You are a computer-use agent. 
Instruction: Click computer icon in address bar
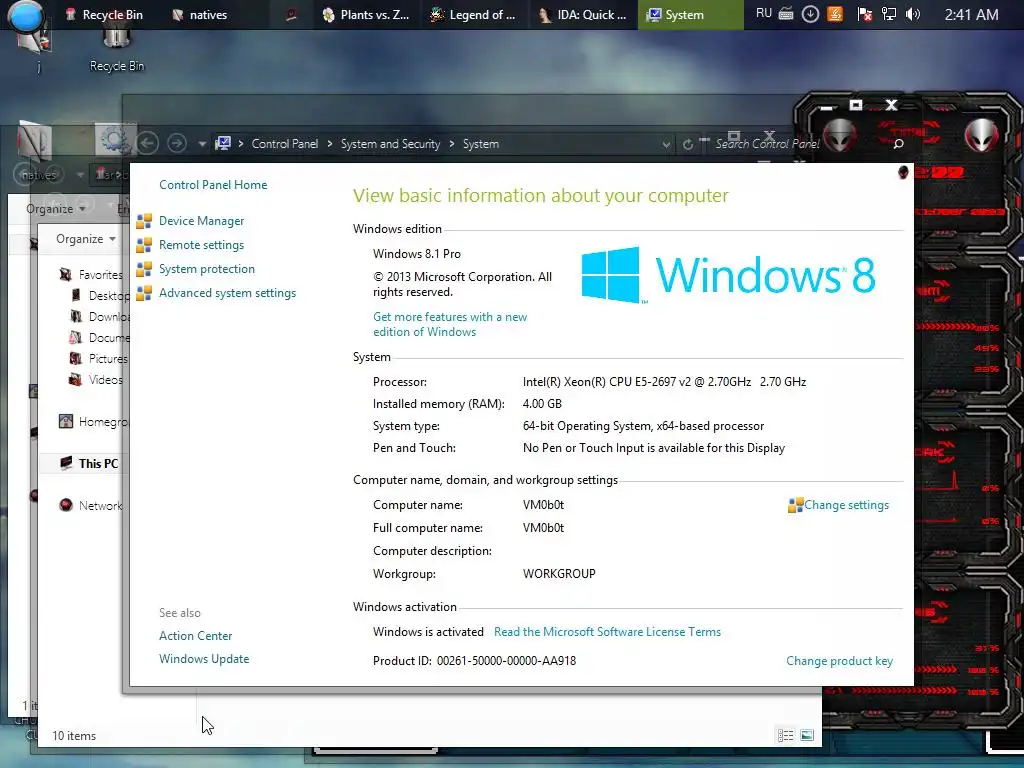(223, 143)
